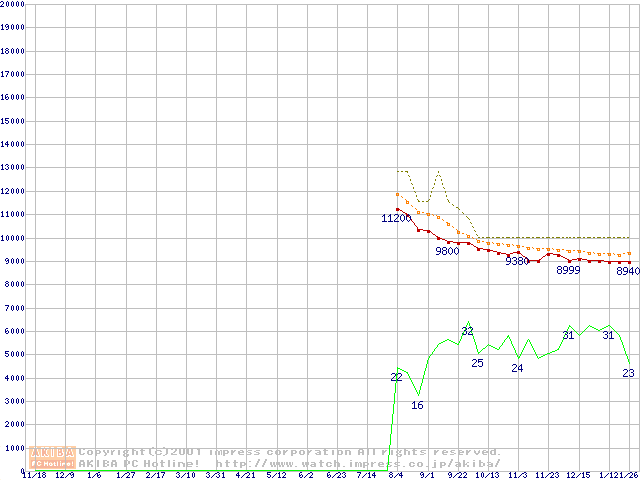Click the 20000 value on the y-axis
This screenshot has width=640, height=480.
click(13, 3)
